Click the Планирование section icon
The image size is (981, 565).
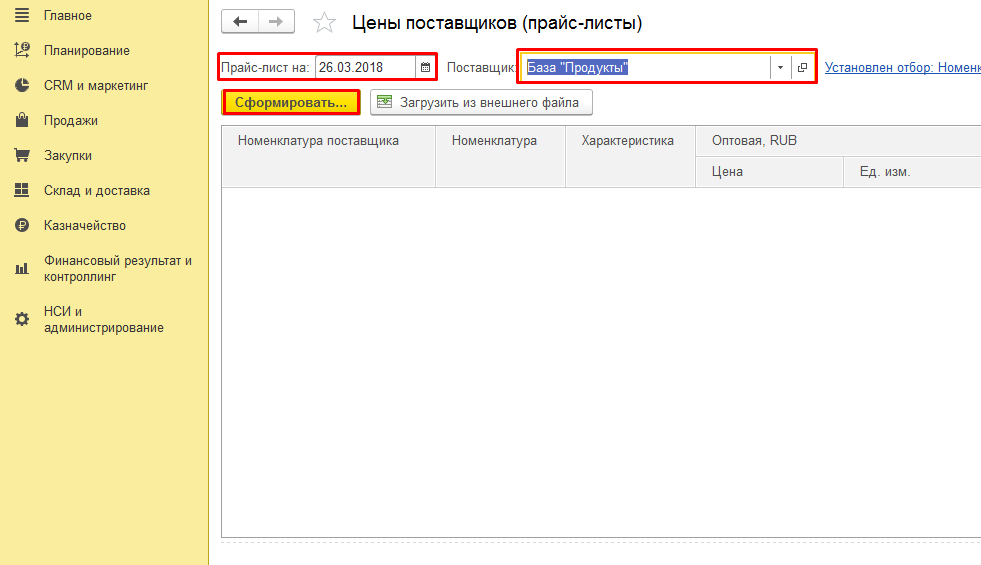click(x=21, y=50)
